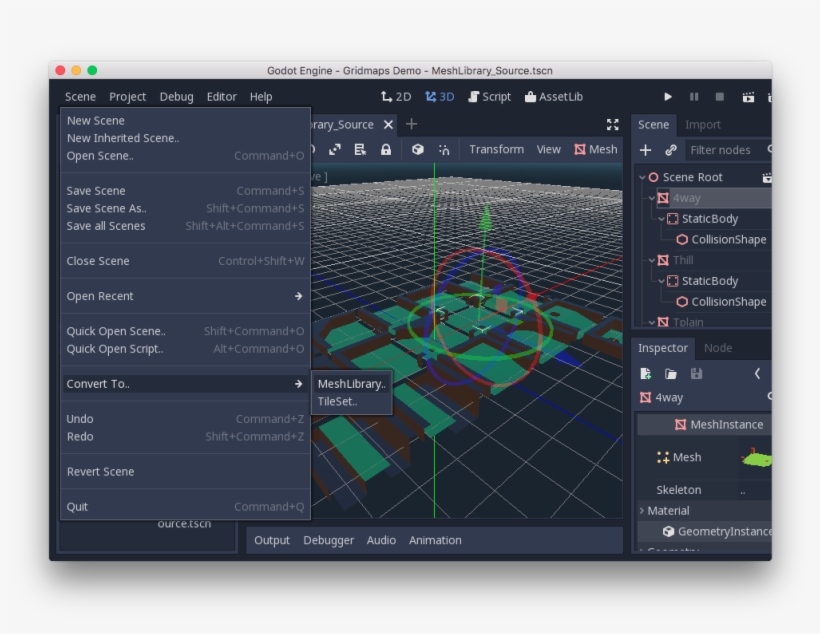Screen dimensions: 820x634
Task: Click the Mesh property preview thumbnail
Action: click(756, 459)
